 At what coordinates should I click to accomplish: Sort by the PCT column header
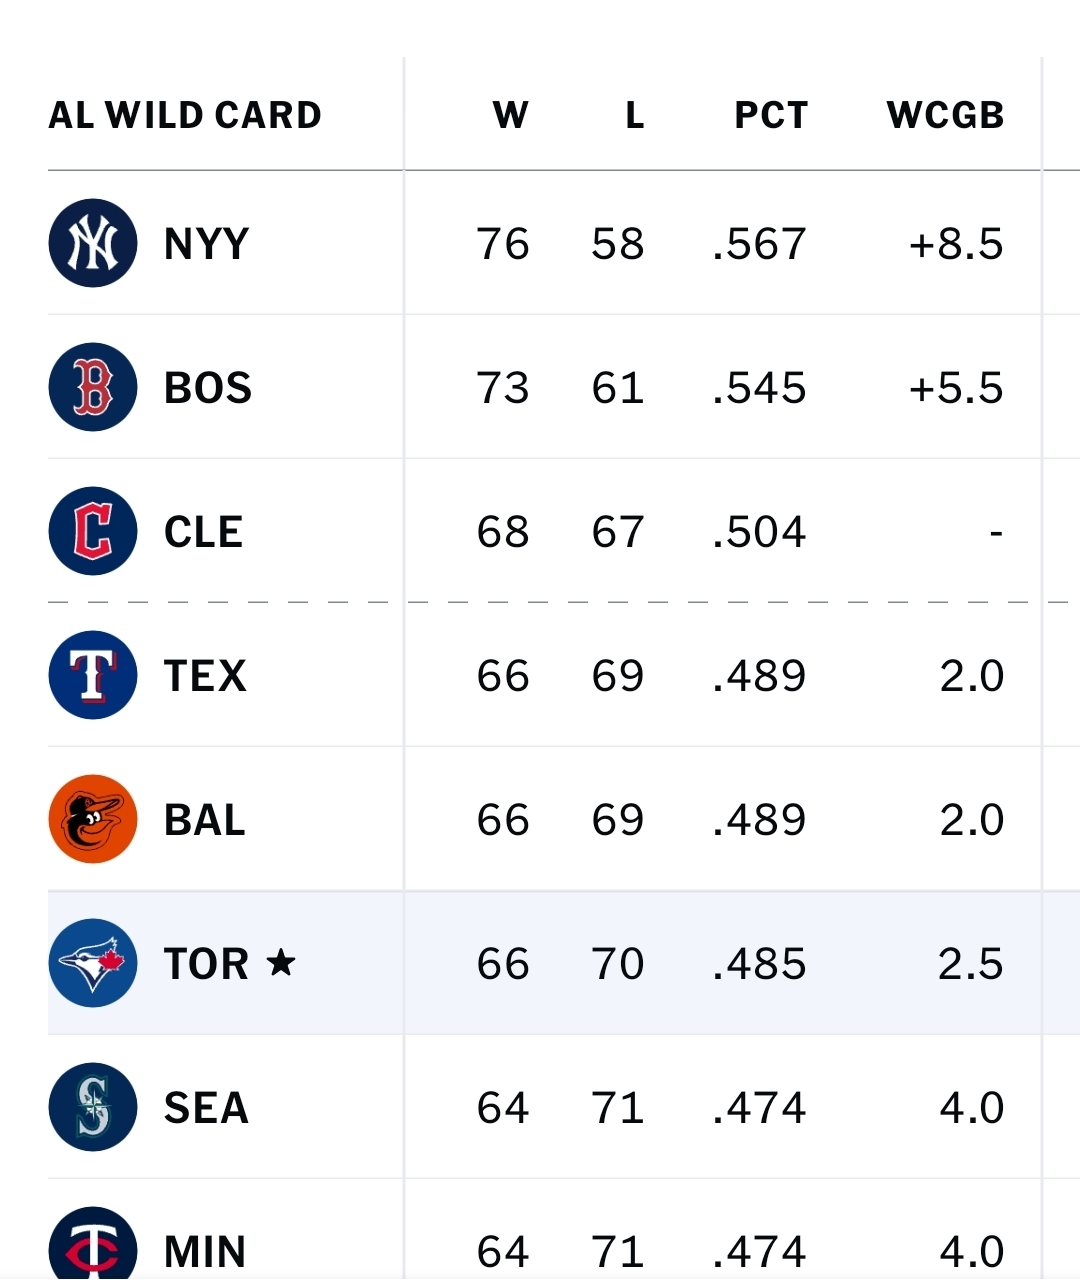point(770,115)
